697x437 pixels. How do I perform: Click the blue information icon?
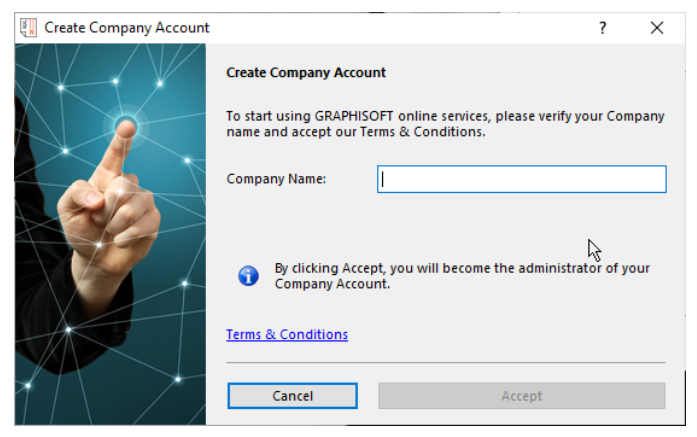pos(248,276)
